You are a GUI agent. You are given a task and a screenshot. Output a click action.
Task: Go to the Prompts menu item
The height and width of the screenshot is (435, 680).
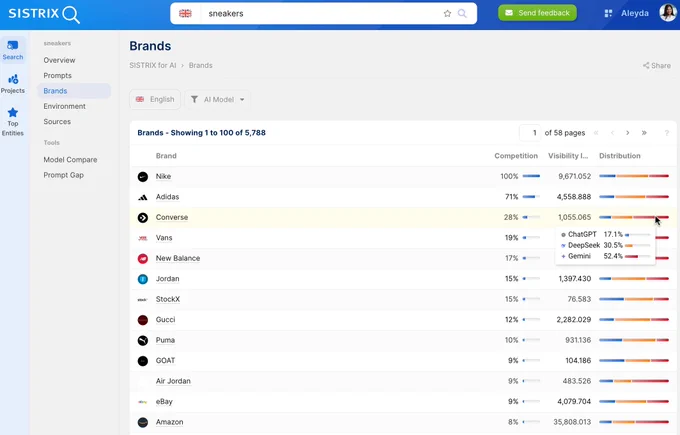[x=57, y=75]
